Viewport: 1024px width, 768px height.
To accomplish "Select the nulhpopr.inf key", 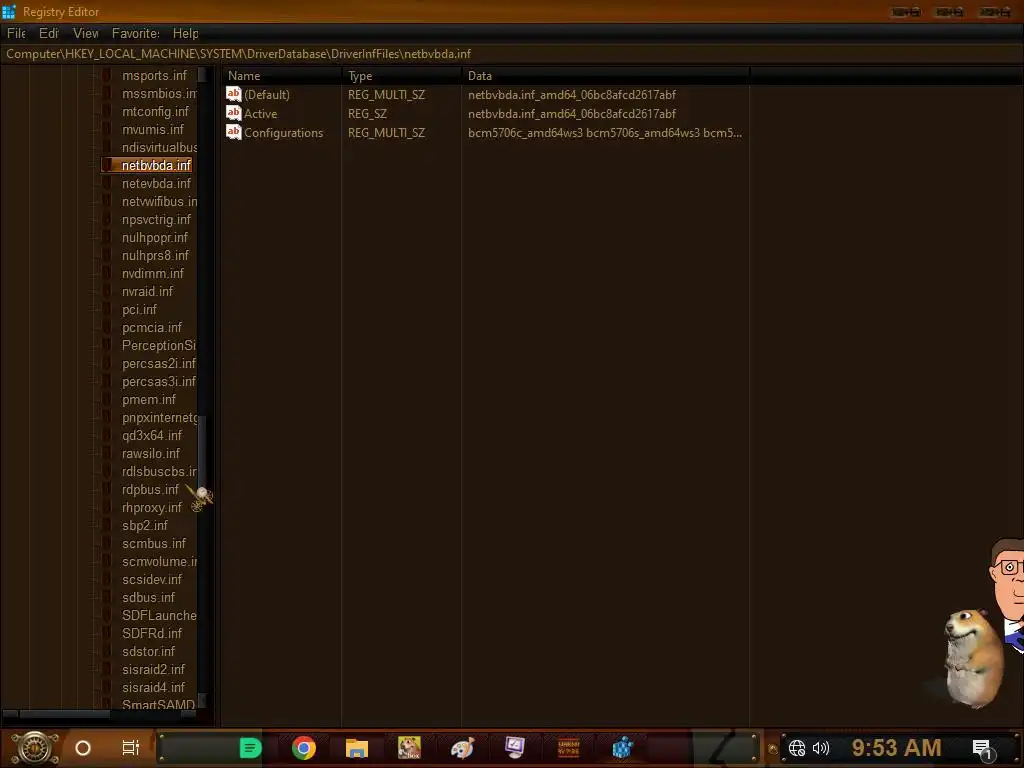I will coord(155,238).
